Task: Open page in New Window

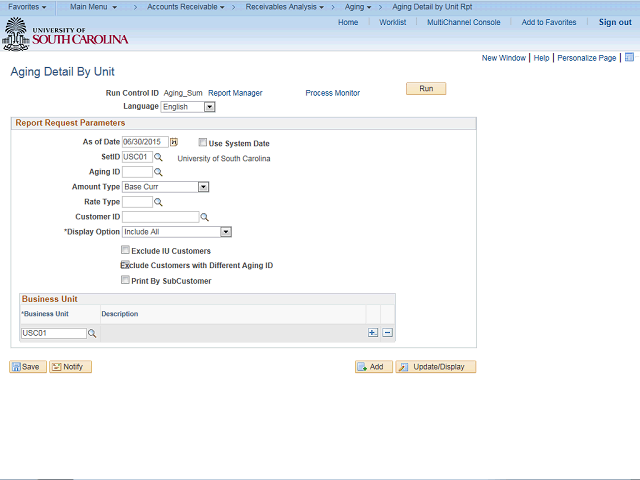Action: click(504, 58)
